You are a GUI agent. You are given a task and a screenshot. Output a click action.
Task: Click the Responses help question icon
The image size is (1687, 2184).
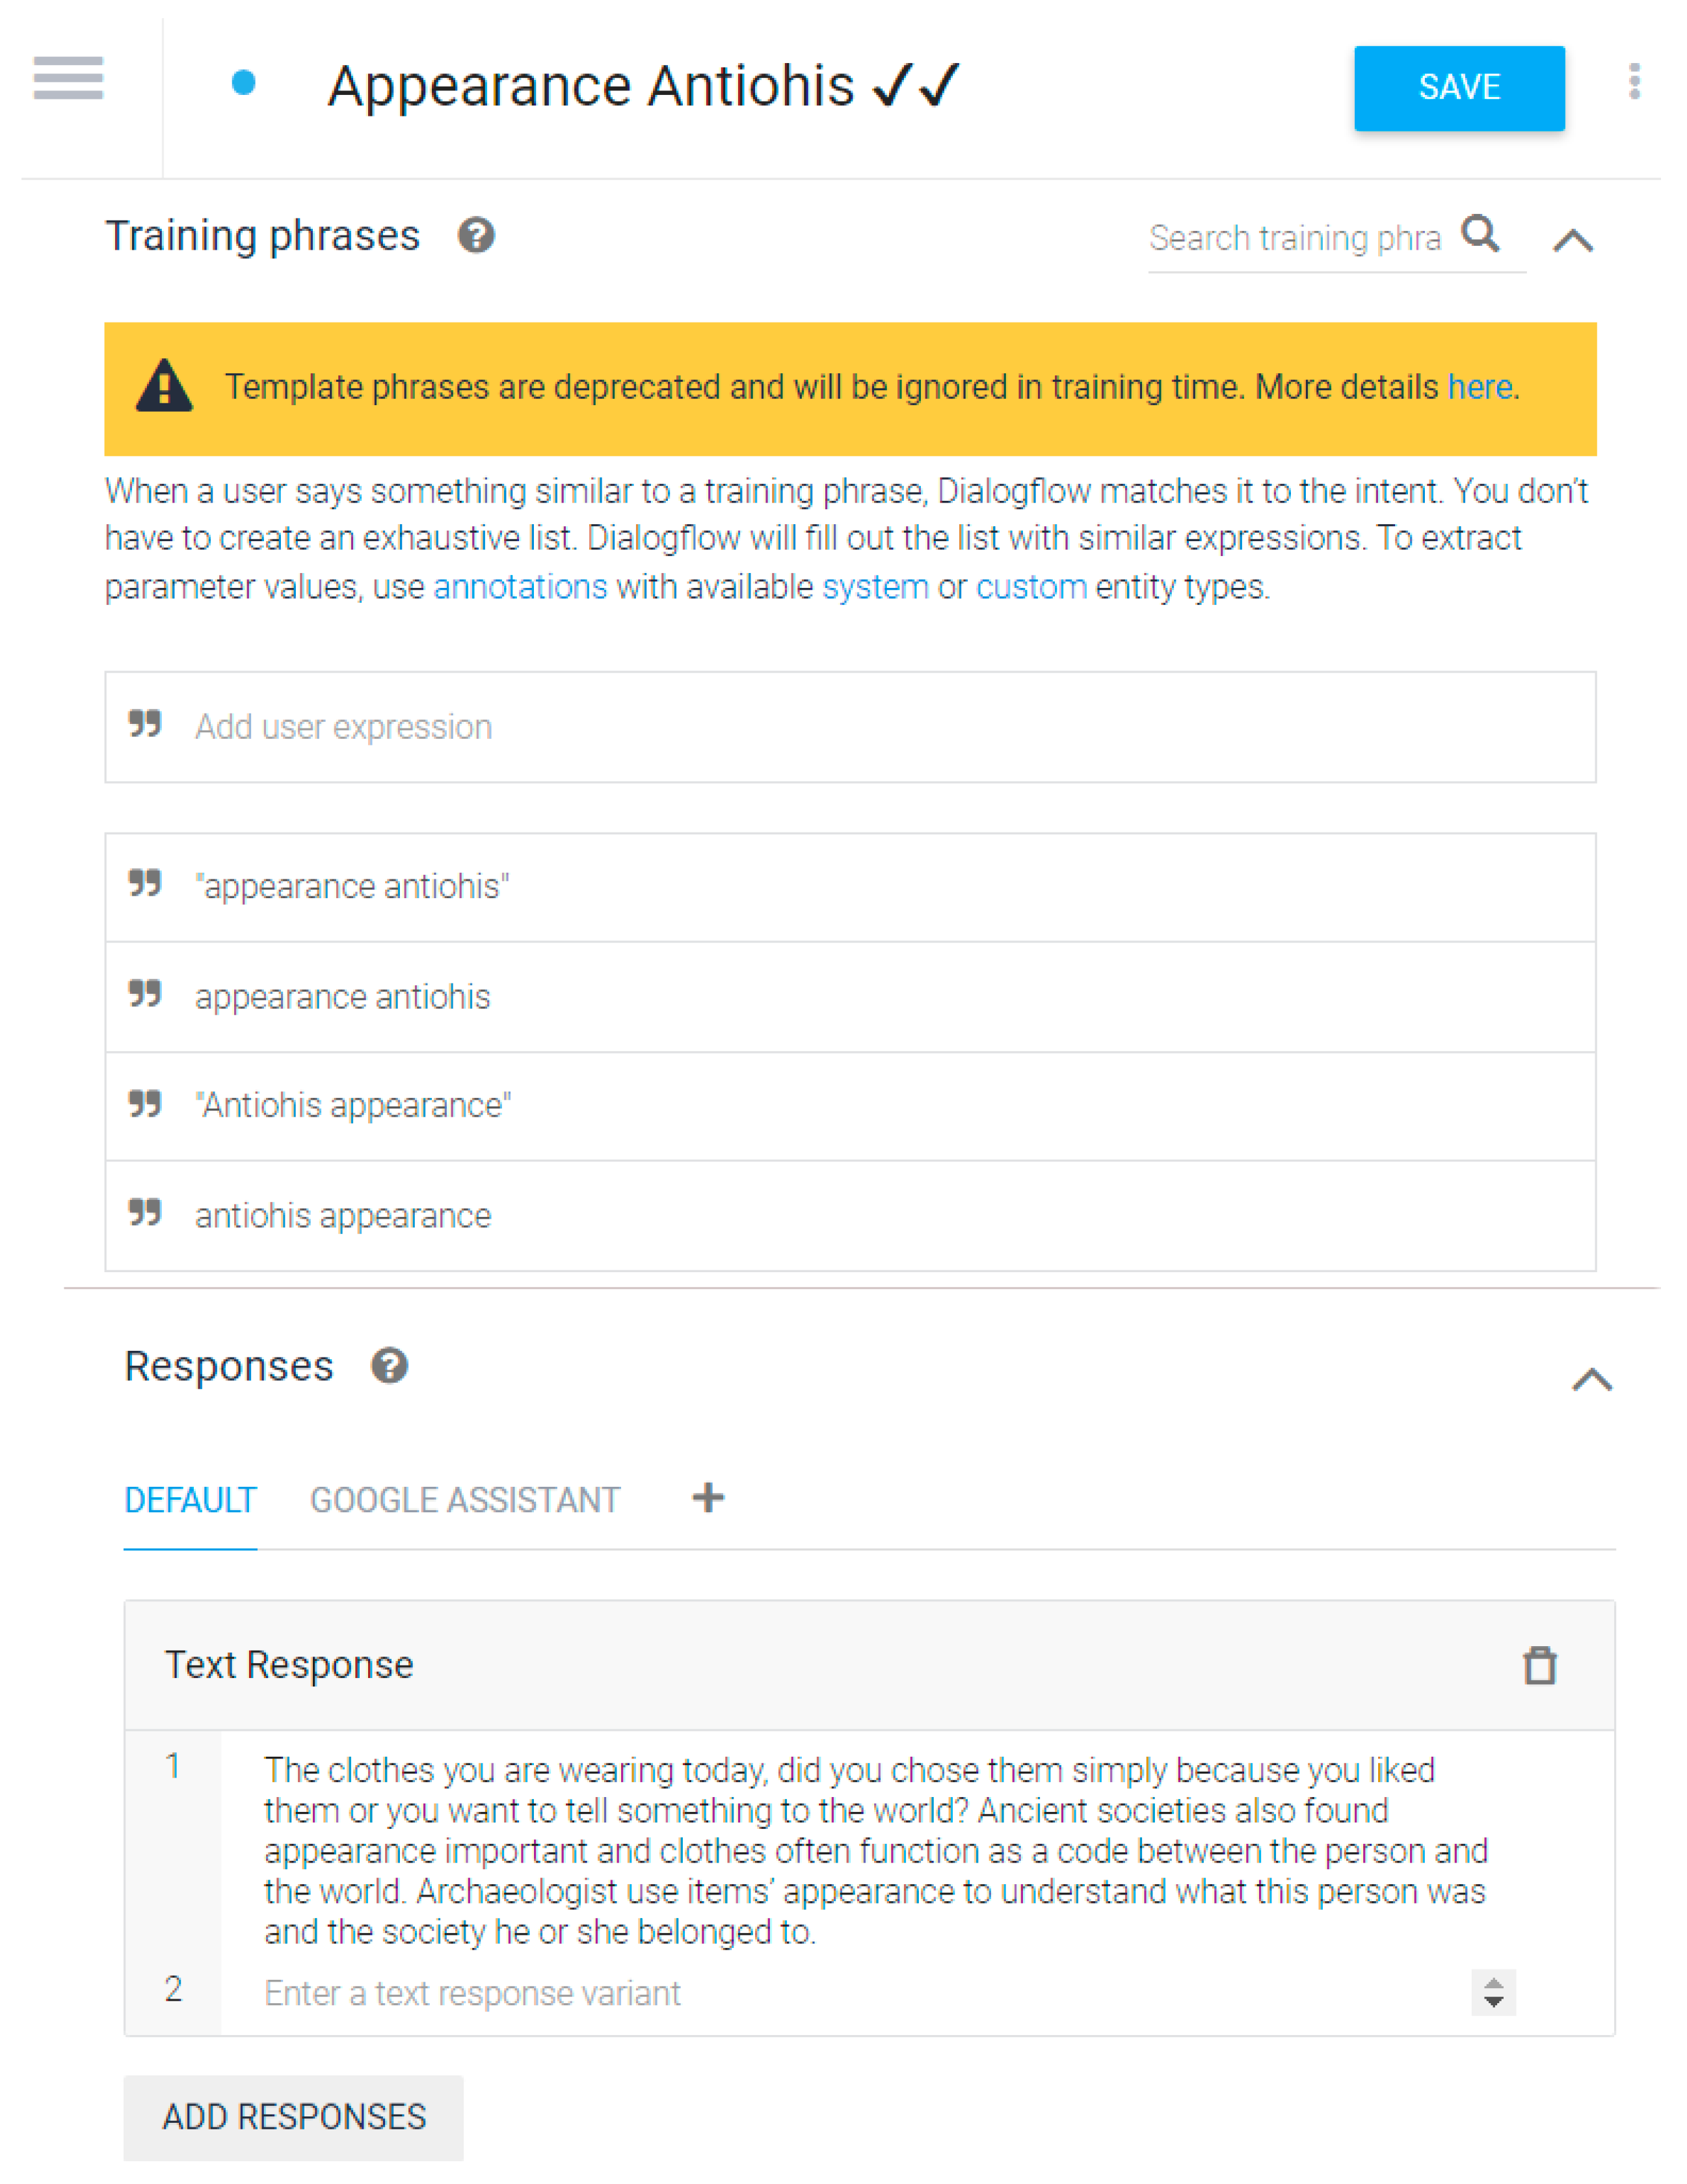pos(389,1365)
